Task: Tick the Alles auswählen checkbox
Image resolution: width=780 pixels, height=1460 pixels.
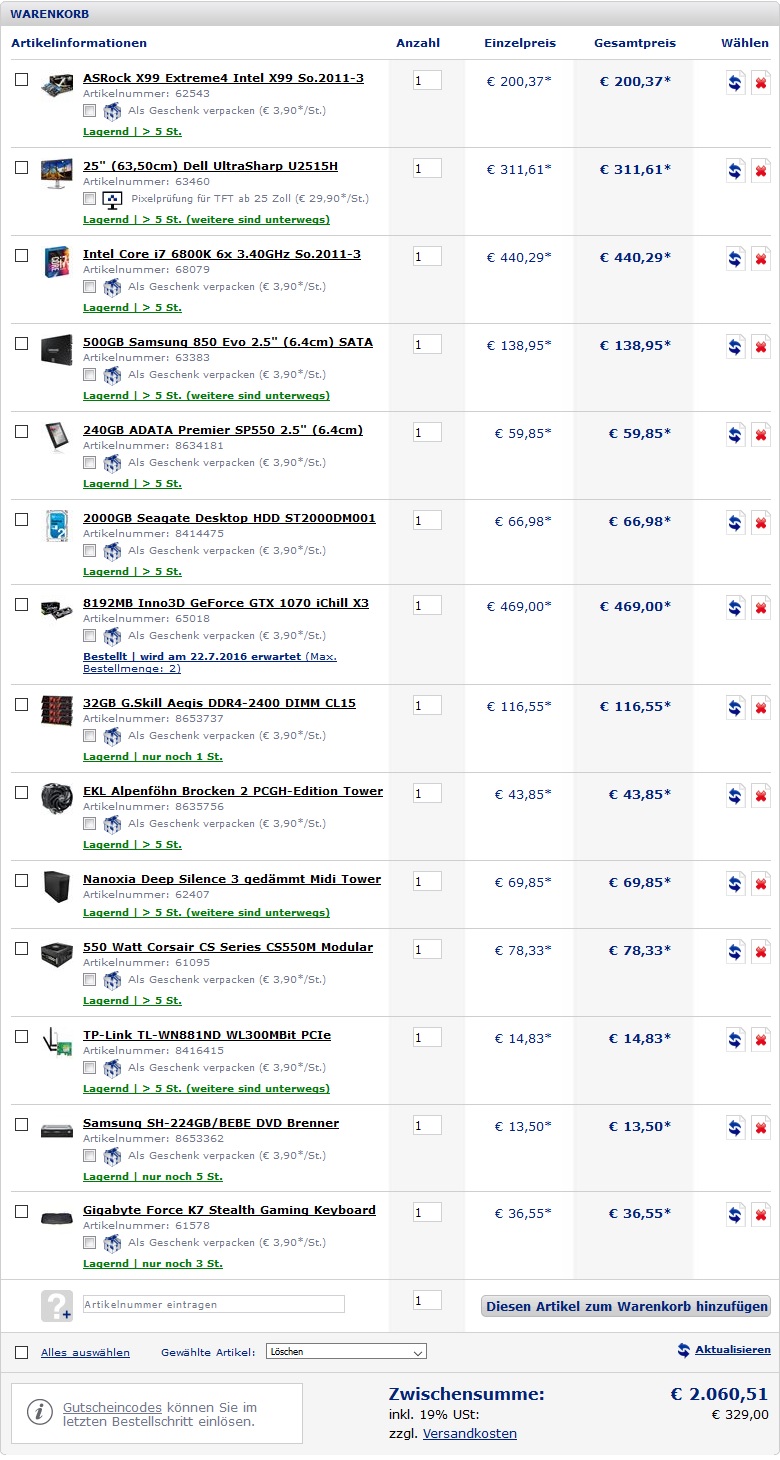Action: click(x=22, y=1352)
